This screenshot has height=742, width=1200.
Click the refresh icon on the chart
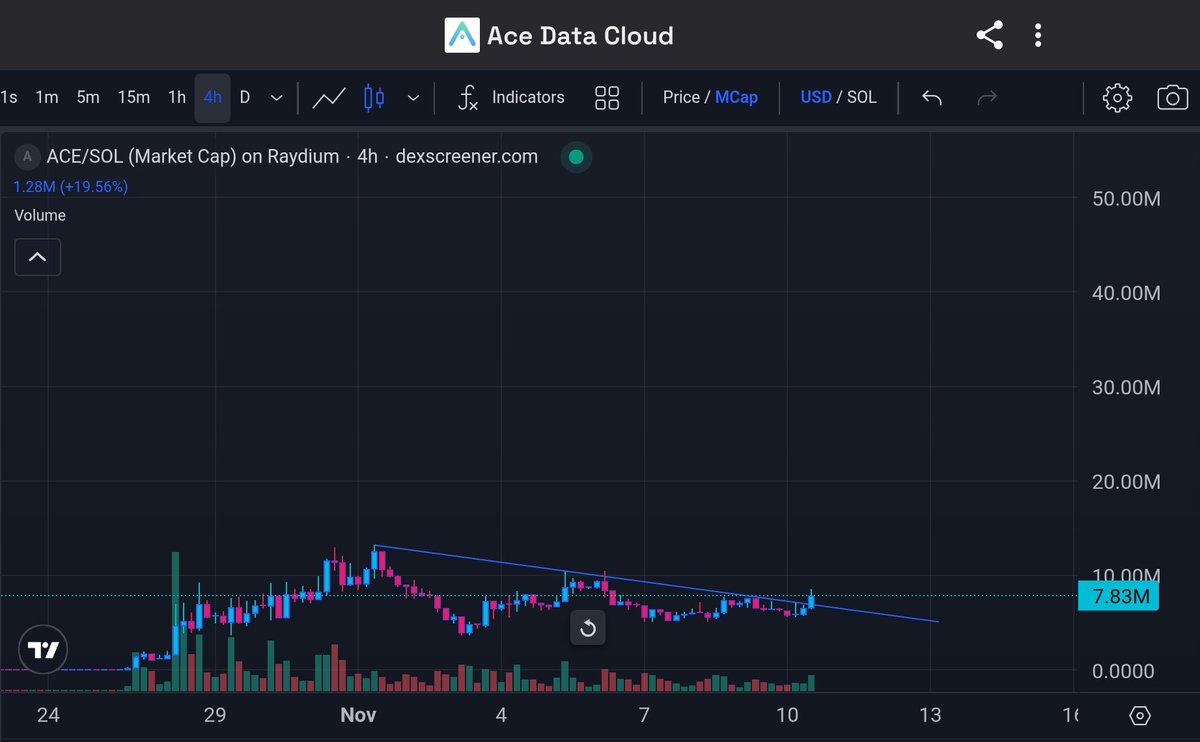(588, 628)
